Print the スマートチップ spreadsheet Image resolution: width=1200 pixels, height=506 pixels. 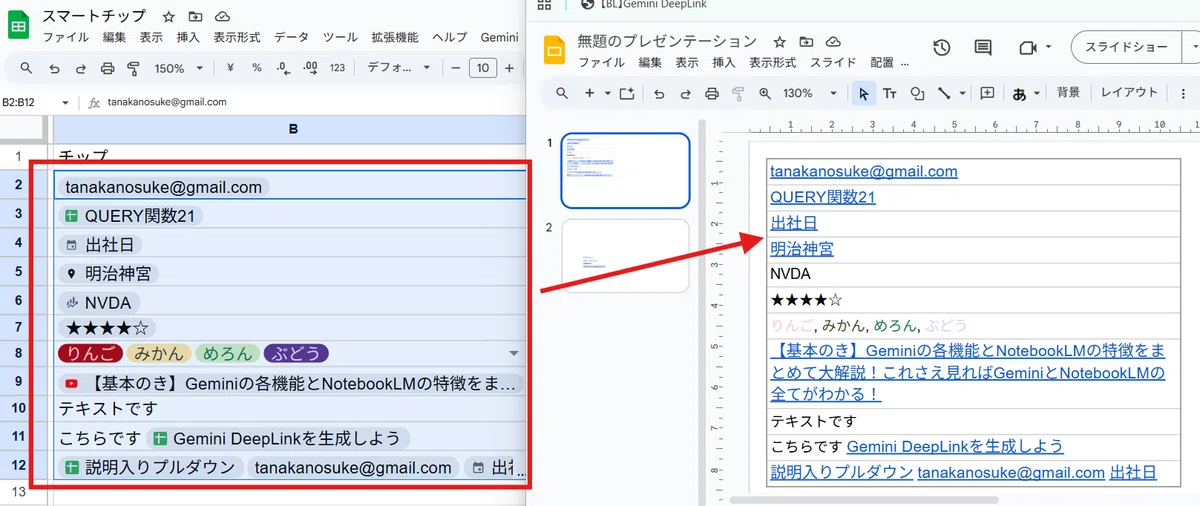tap(108, 68)
